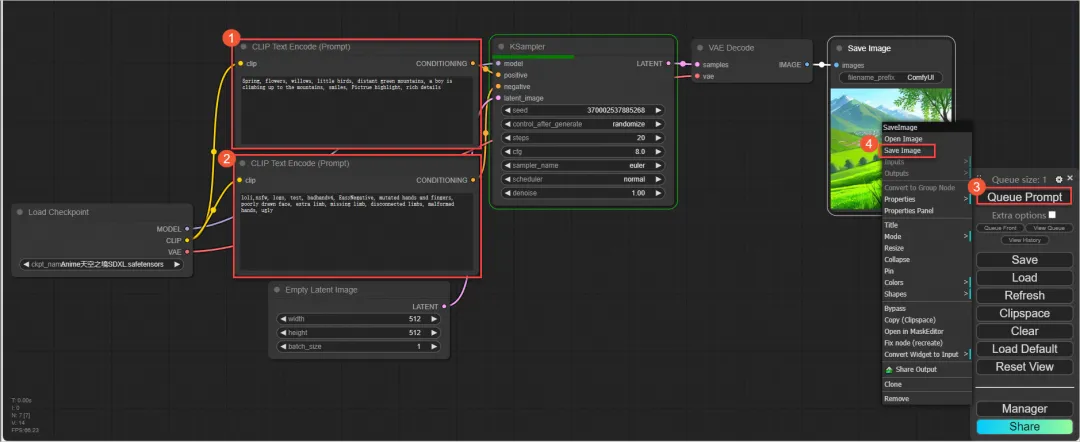Click Save Image node's title dot

click(839, 48)
